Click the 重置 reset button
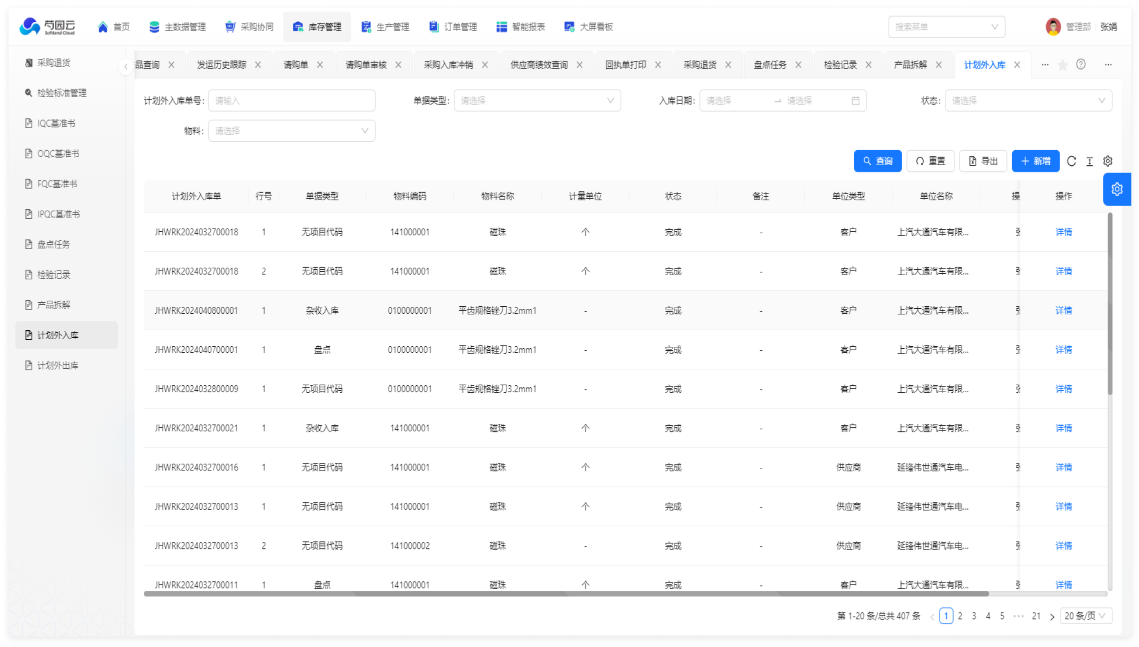This screenshot has height=647, width=1139. (x=931, y=161)
